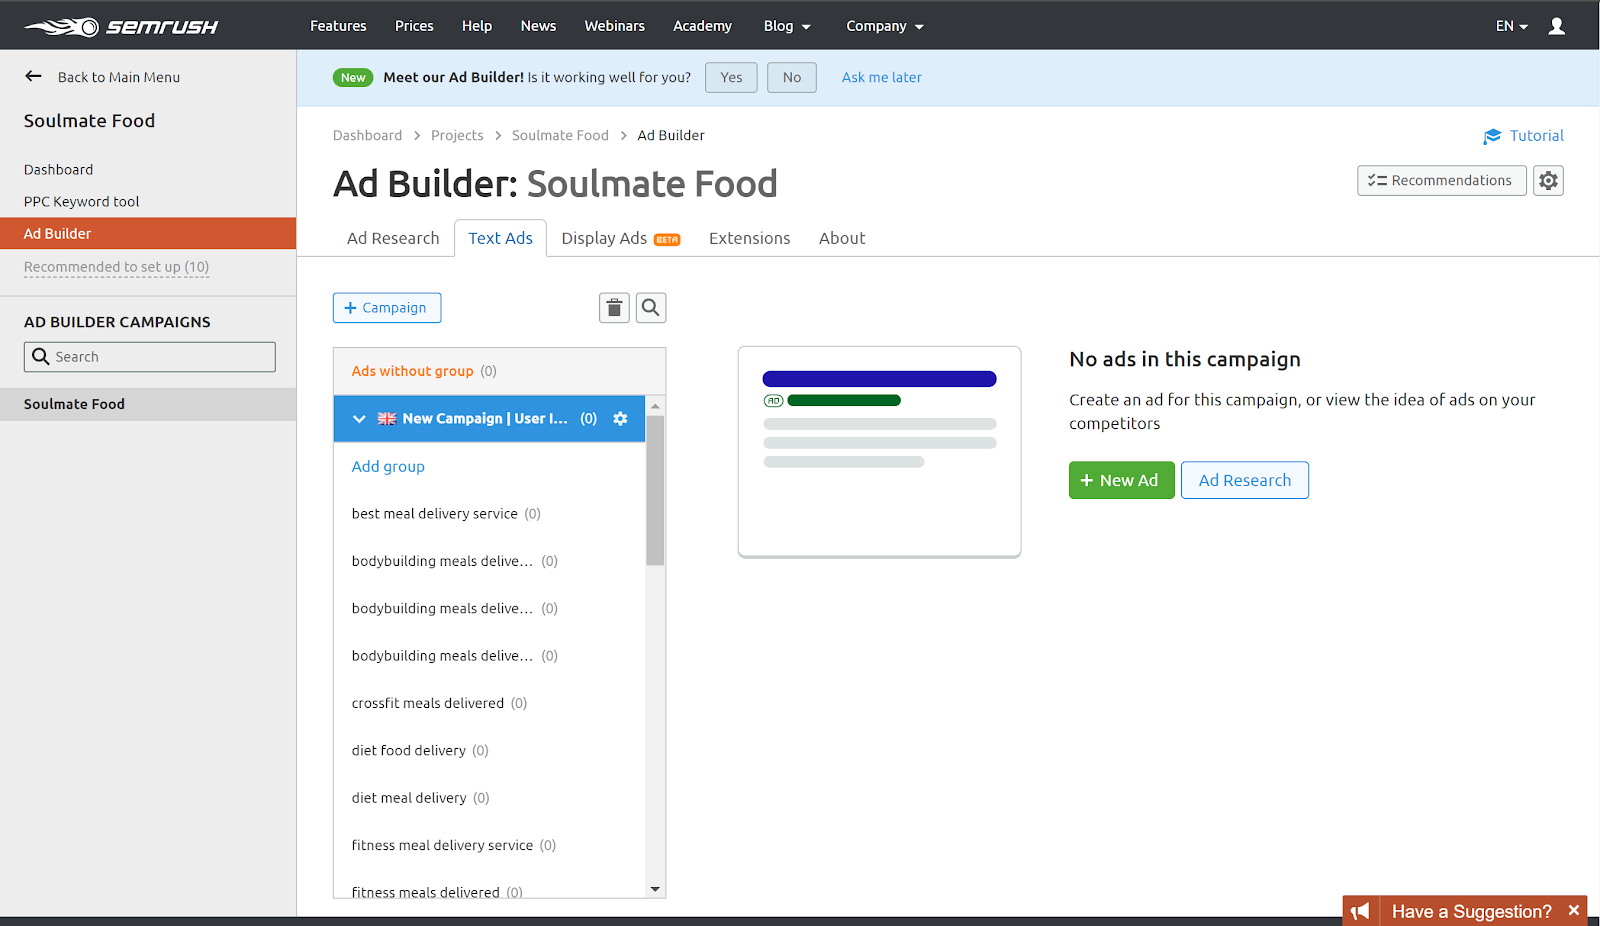Answer Yes to Ad Builder feedback
The height and width of the screenshot is (926, 1600).
[x=731, y=77]
